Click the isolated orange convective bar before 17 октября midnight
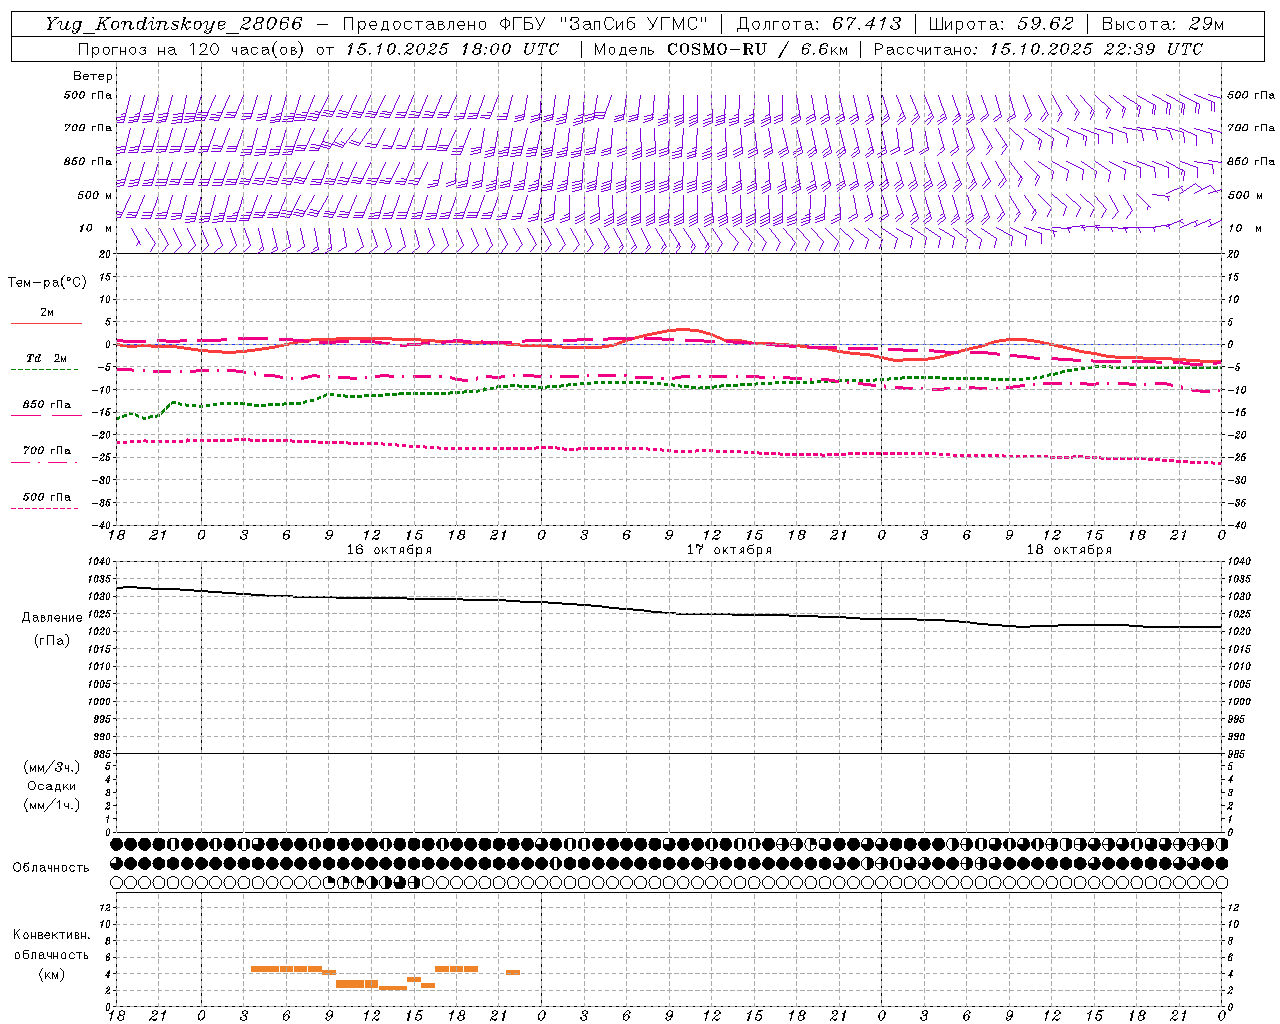 (x=513, y=972)
